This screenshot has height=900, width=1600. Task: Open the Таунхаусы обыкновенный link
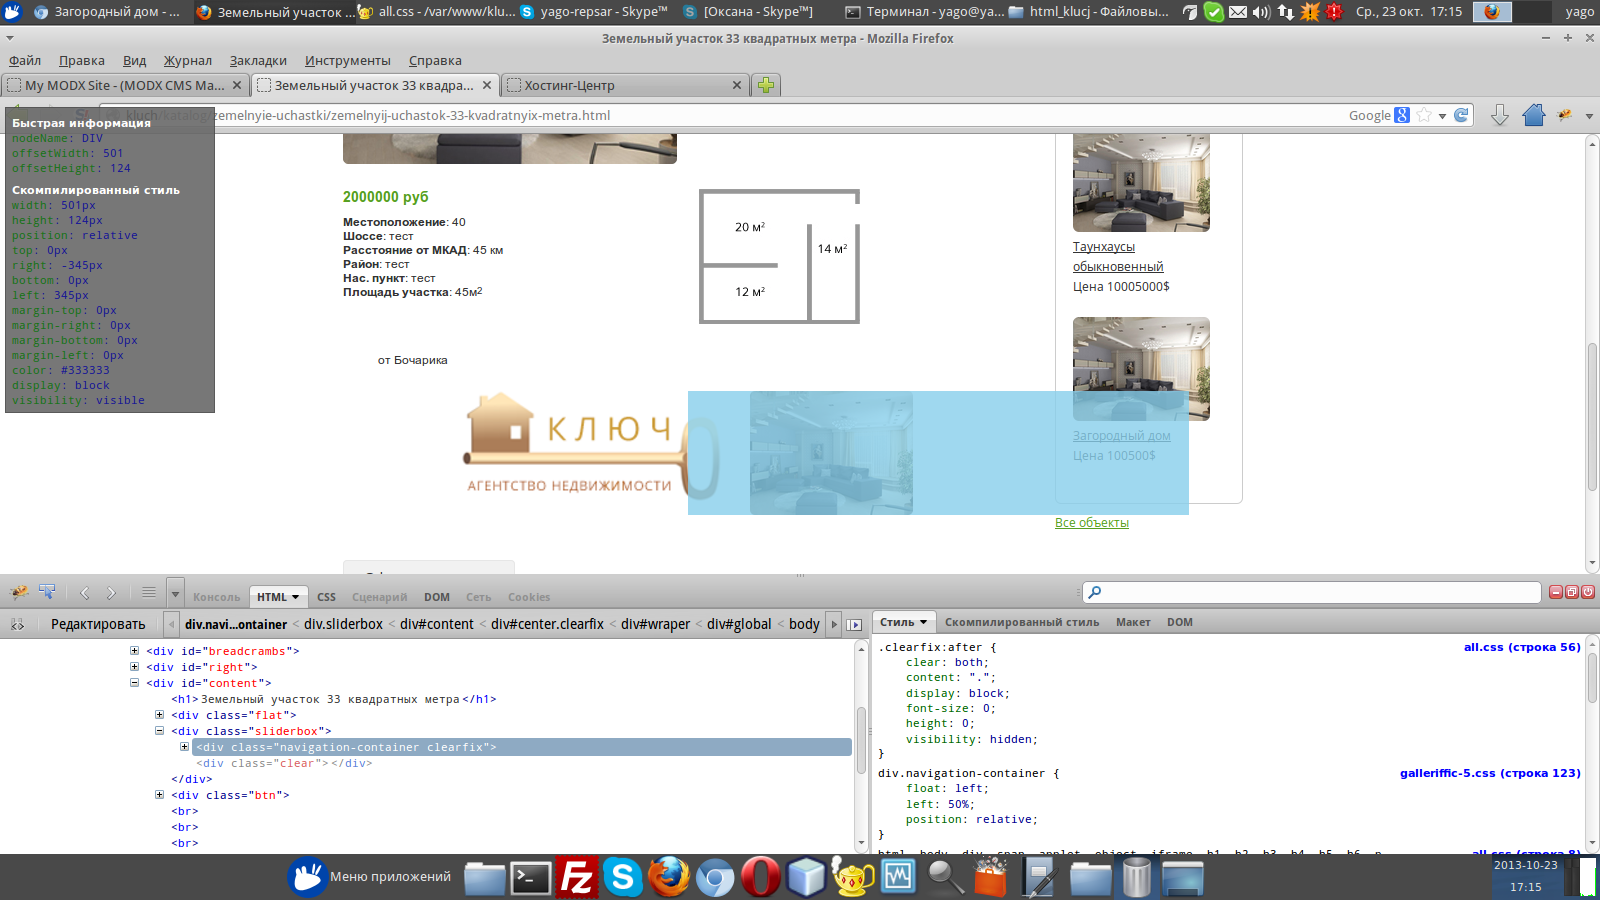click(1118, 257)
